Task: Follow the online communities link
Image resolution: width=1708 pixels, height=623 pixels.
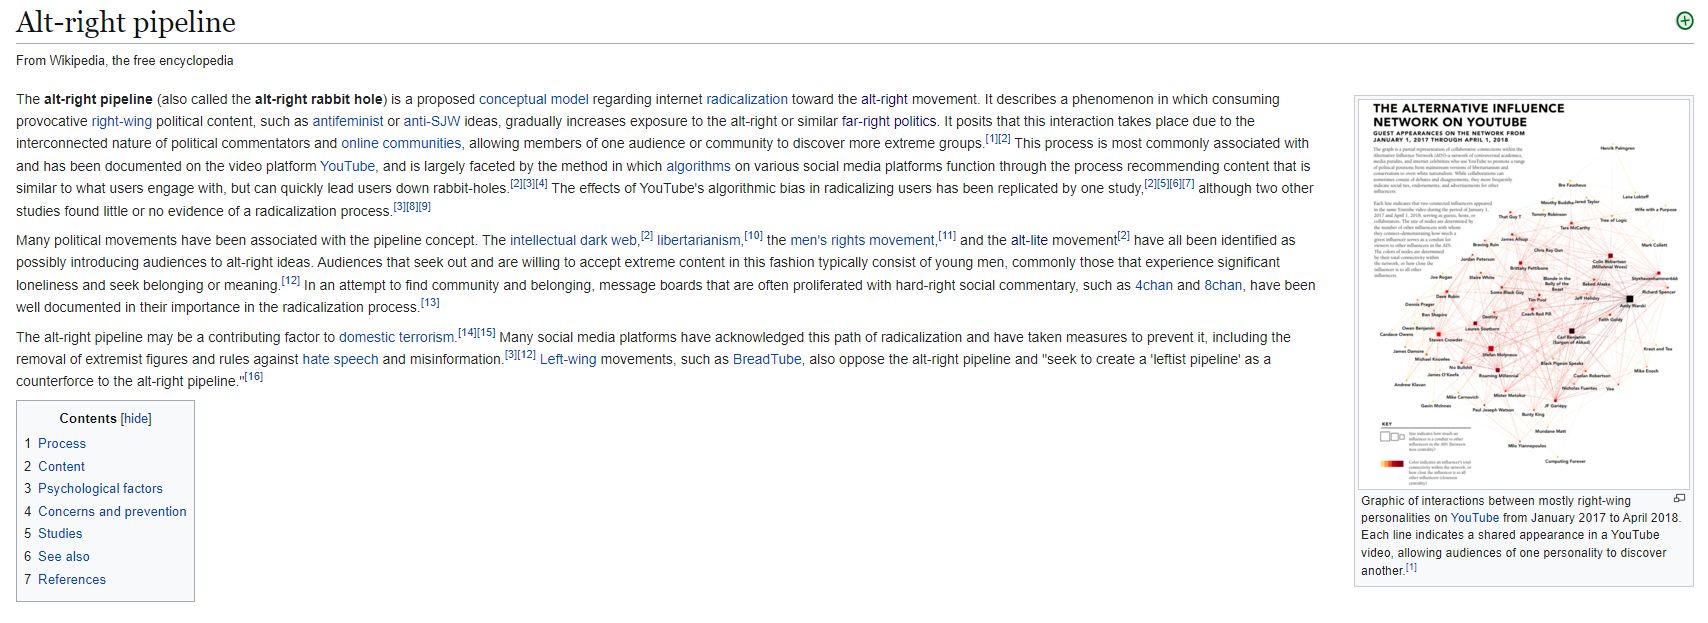Action: [x=401, y=144]
